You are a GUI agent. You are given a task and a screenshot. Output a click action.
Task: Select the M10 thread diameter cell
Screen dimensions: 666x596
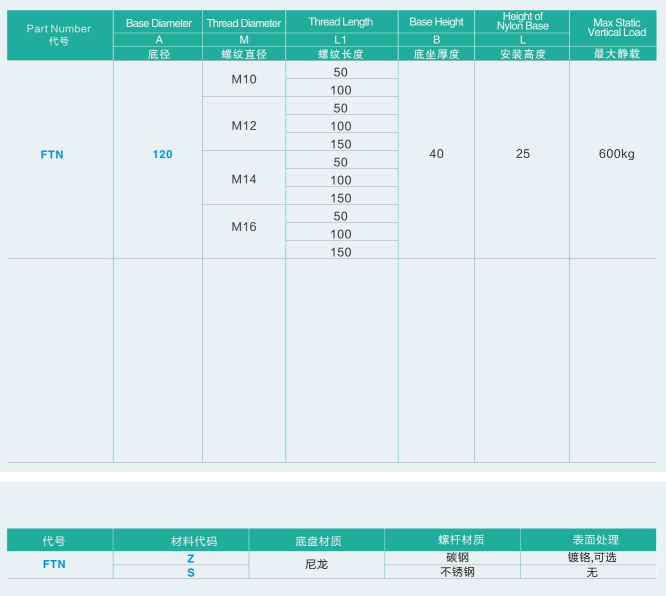244,80
